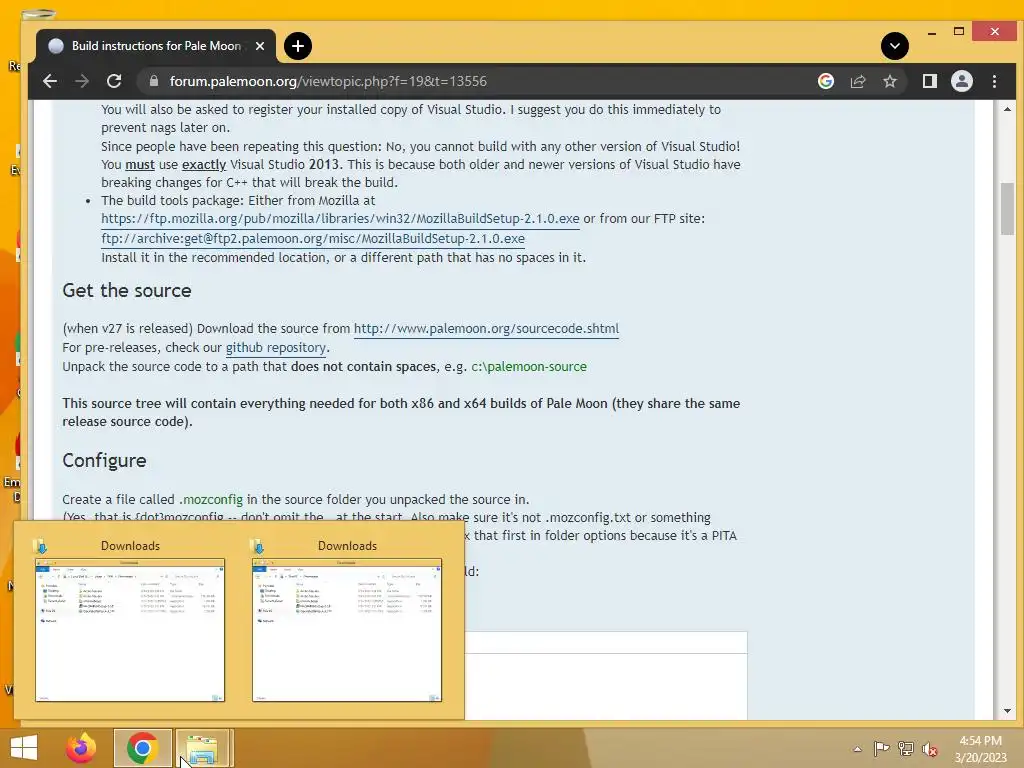The image size is (1024, 768).
Task: Open the network status tray icon
Action: point(905,748)
